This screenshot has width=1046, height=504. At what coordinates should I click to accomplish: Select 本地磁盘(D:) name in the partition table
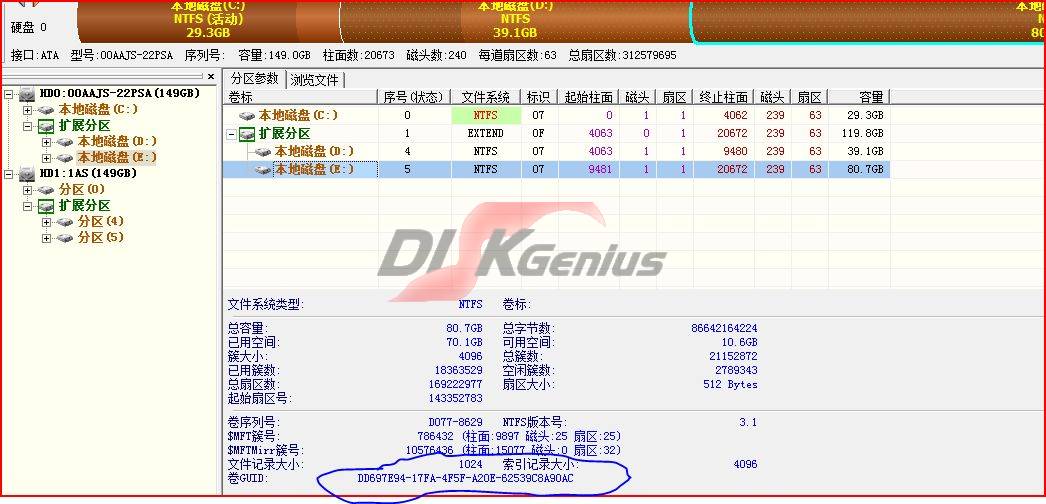[314, 151]
